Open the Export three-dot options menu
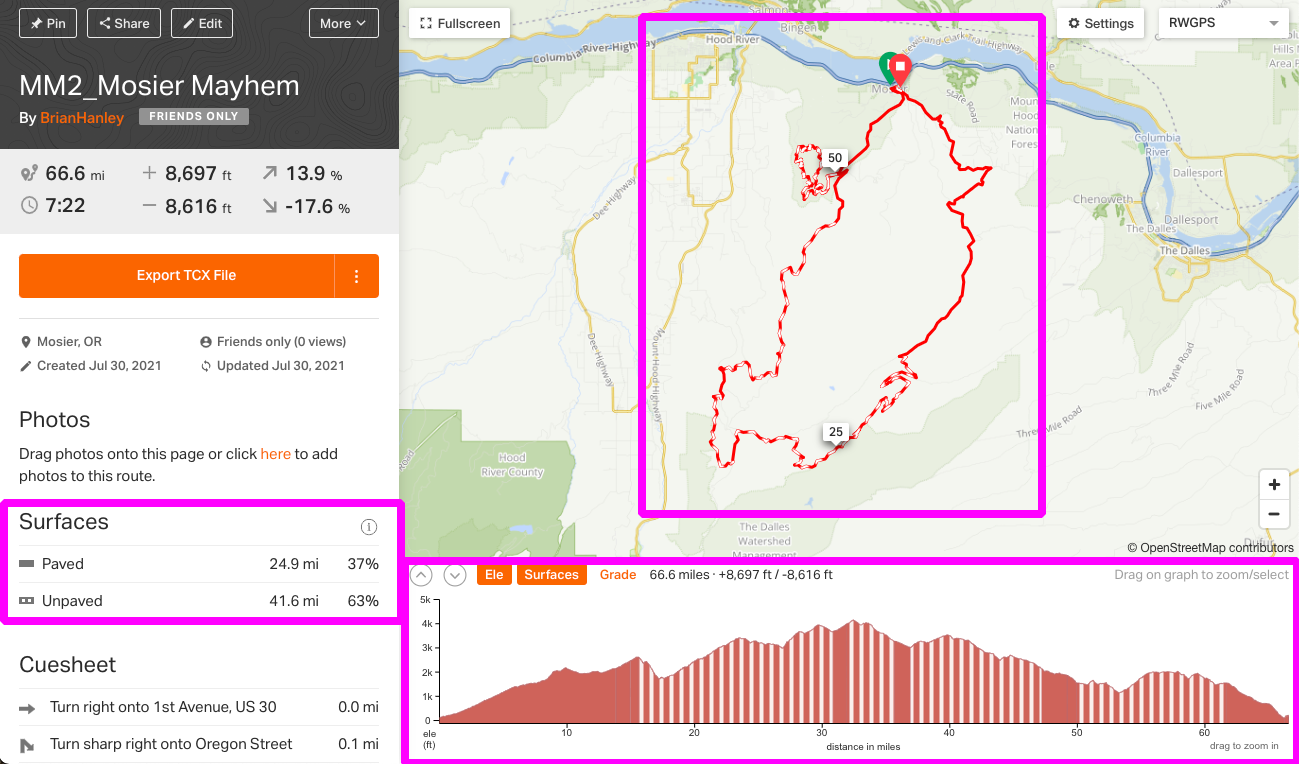The width and height of the screenshot is (1299, 764). (x=357, y=276)
